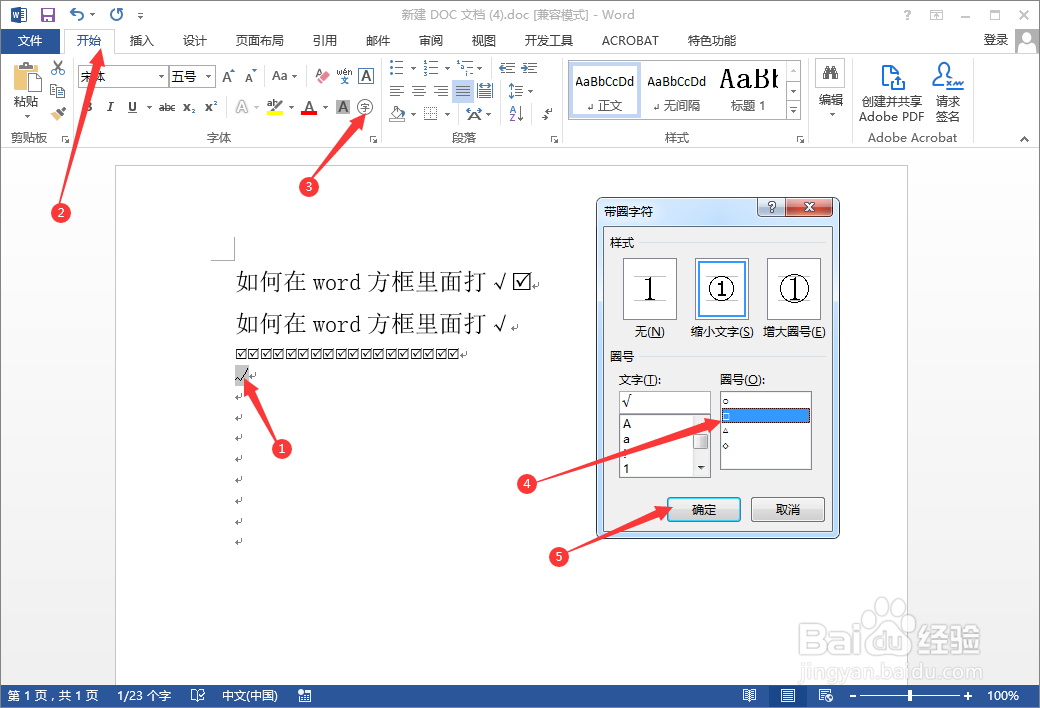This screenshot has height=708, width=1040.
Task: Click 确定 to confirm the enclosed character
Action: pyautogui.click(x=703, y=509)
